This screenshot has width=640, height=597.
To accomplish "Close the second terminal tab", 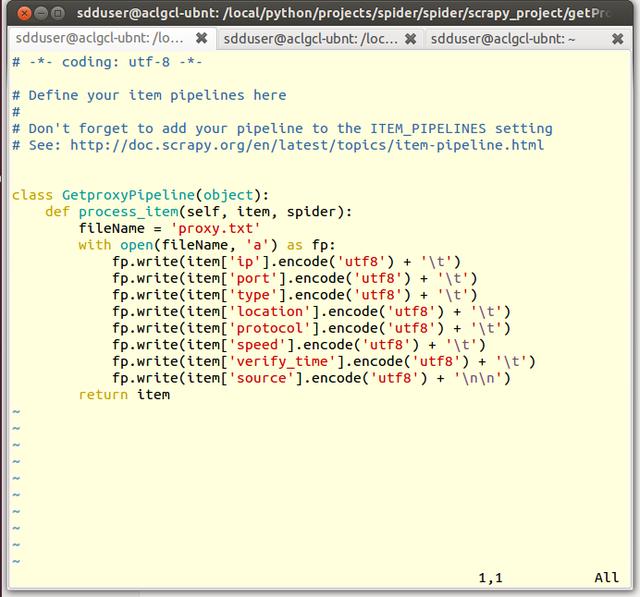I will click(411, 38).
